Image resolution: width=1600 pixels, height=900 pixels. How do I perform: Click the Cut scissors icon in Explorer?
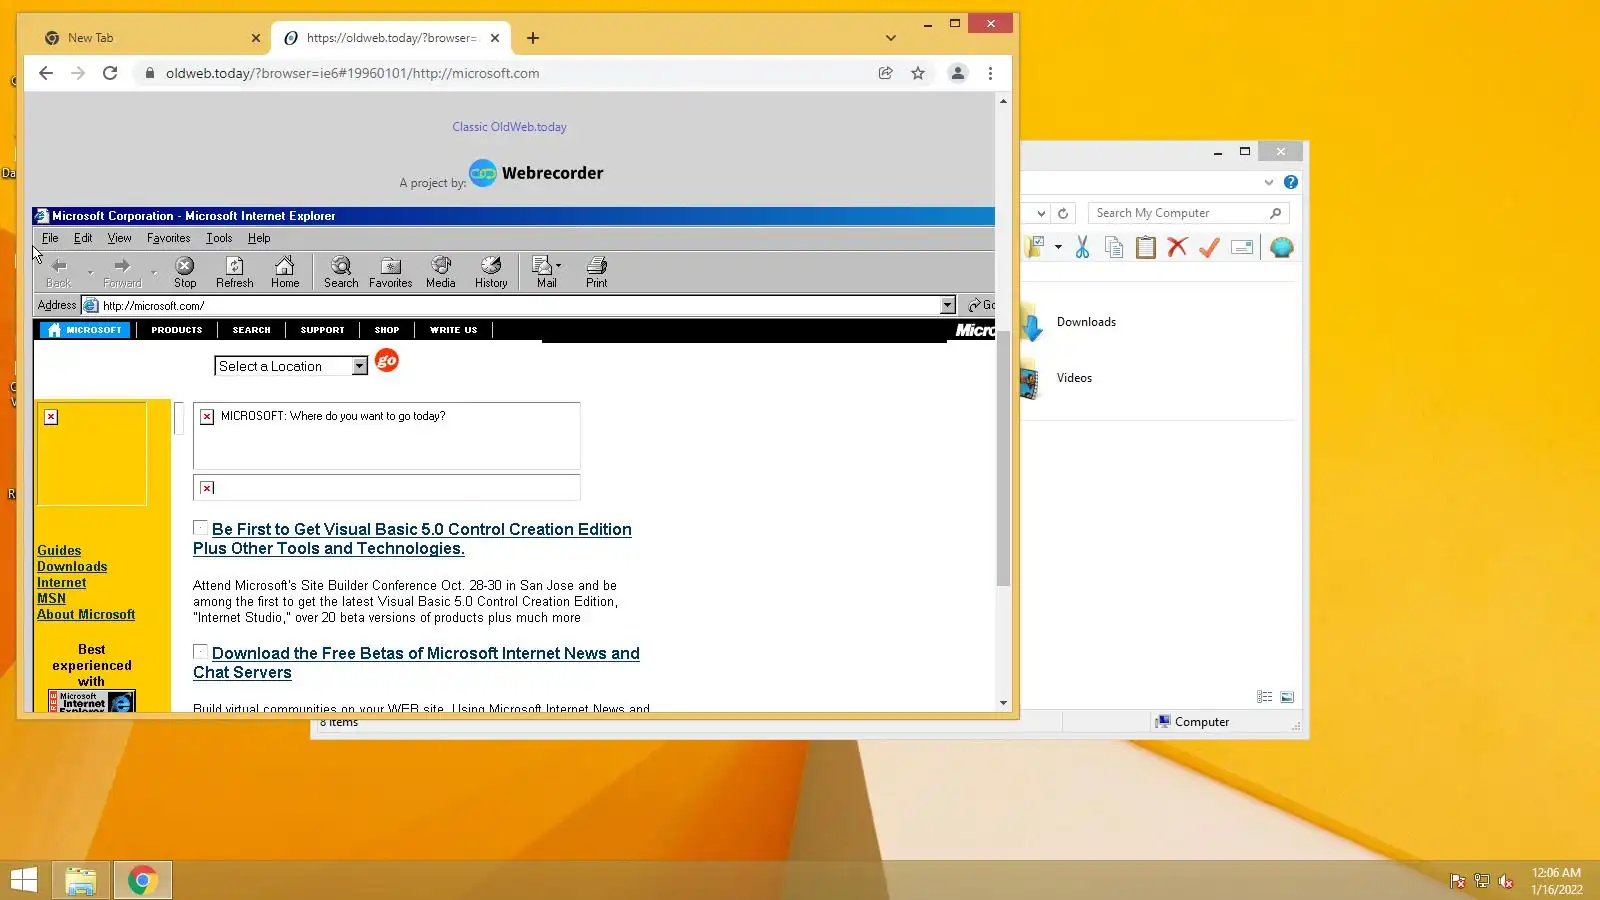[x=1082, y=247]
